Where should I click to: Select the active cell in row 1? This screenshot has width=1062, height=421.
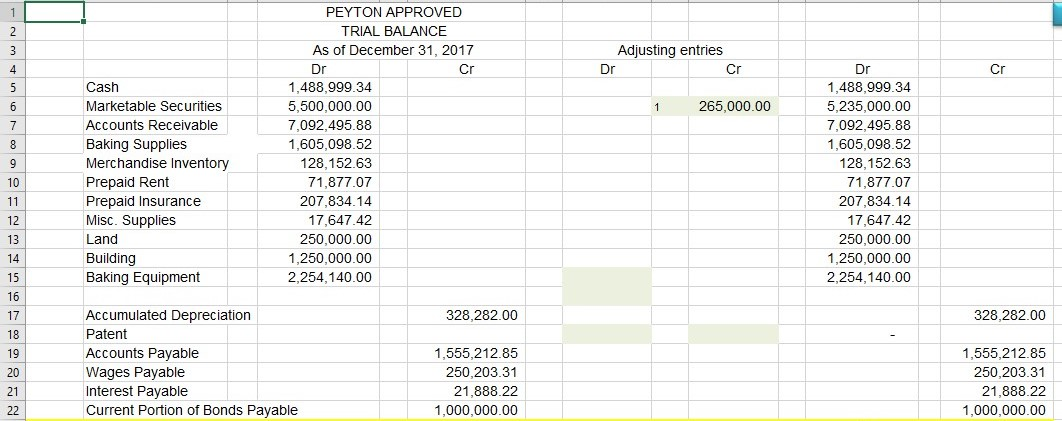pos(54,12)
